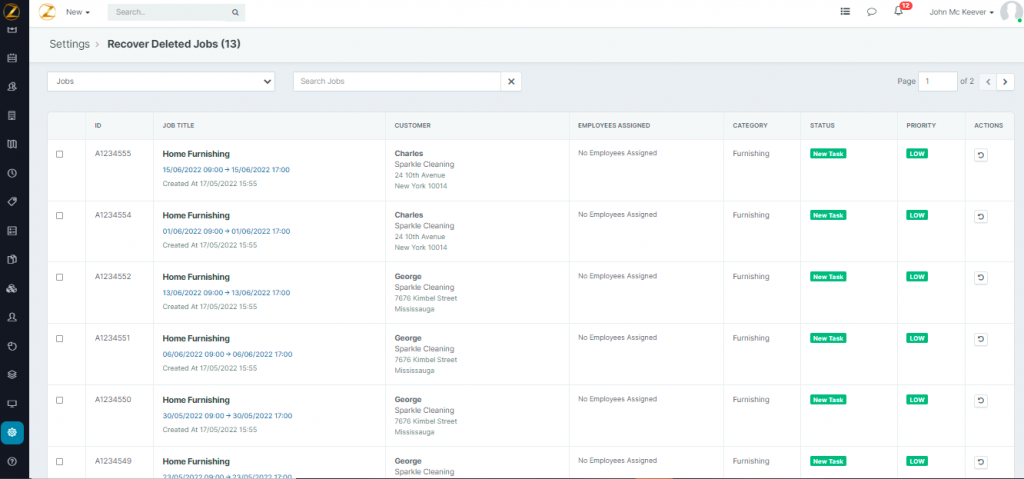Tick the checkbox for job A1234555
The height and width of the screenshot is (479, 1024).
tap(59, 154)
